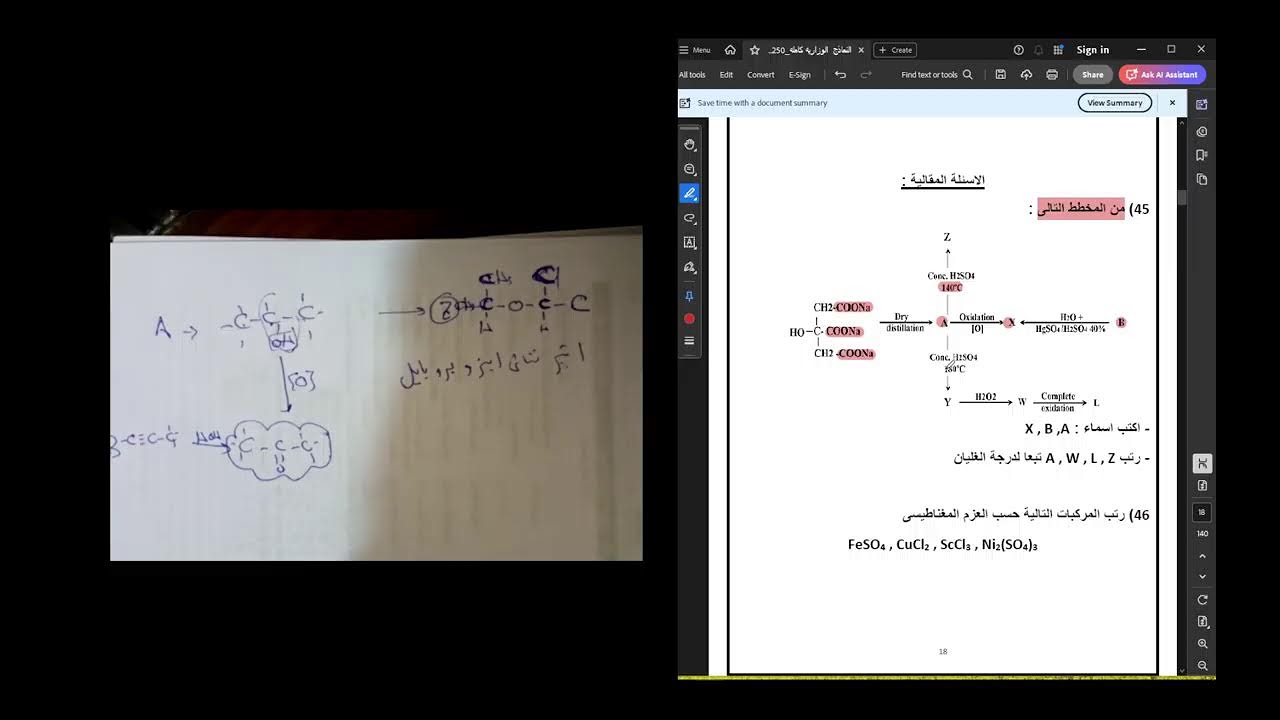Open page display settings icon
Screen dimensions: 1280x720
[x=1202, y=486]
